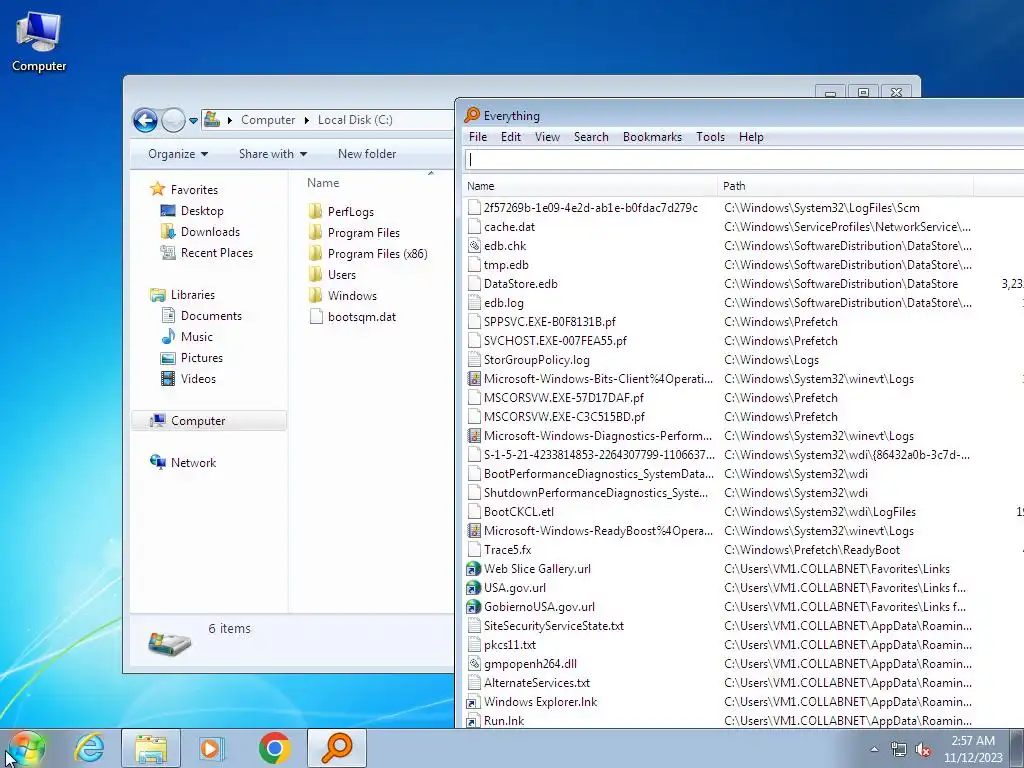The image size is (1024, 768).
Task: Open Everything Search menu
Action: (x=591, y=137)
